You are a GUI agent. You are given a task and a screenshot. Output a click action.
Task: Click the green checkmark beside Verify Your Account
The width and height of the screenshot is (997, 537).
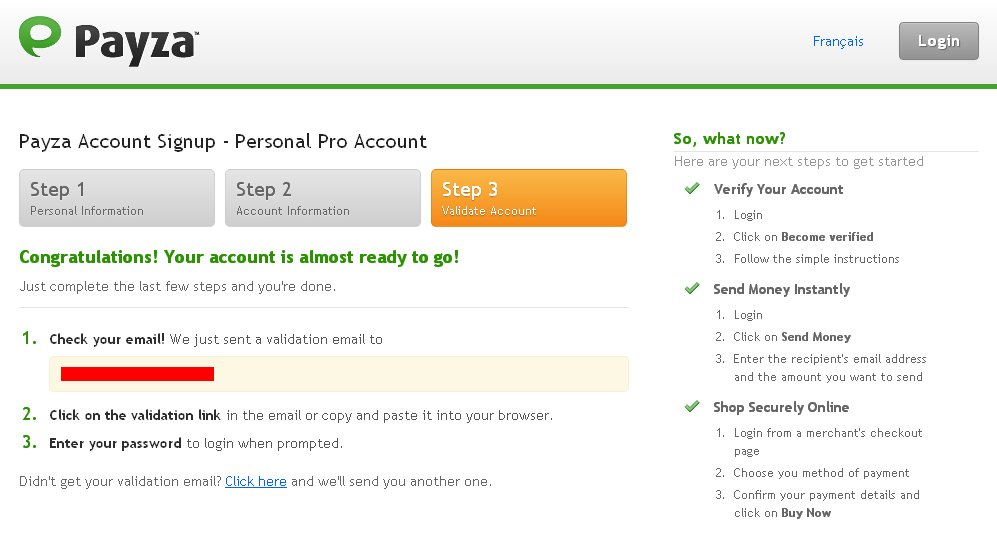(691, 188)
